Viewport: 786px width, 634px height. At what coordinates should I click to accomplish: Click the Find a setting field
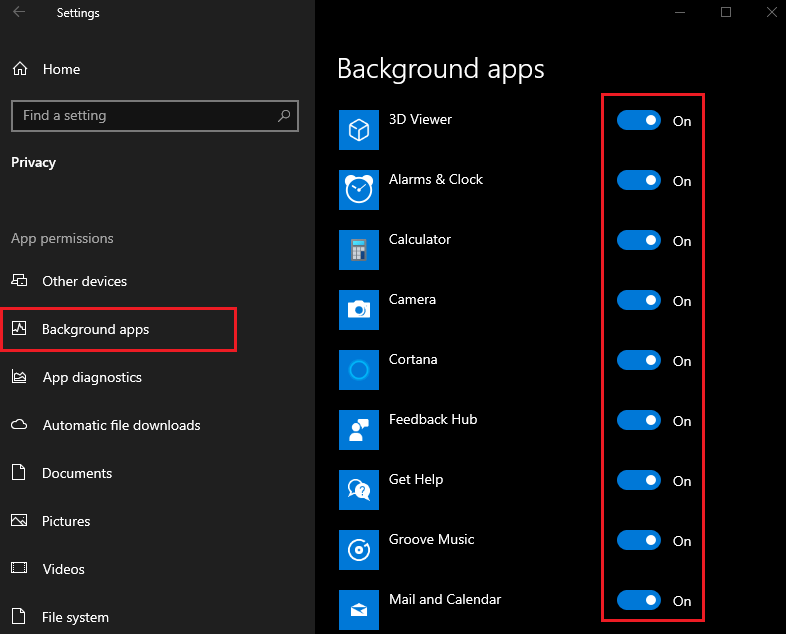click(155, 116)
